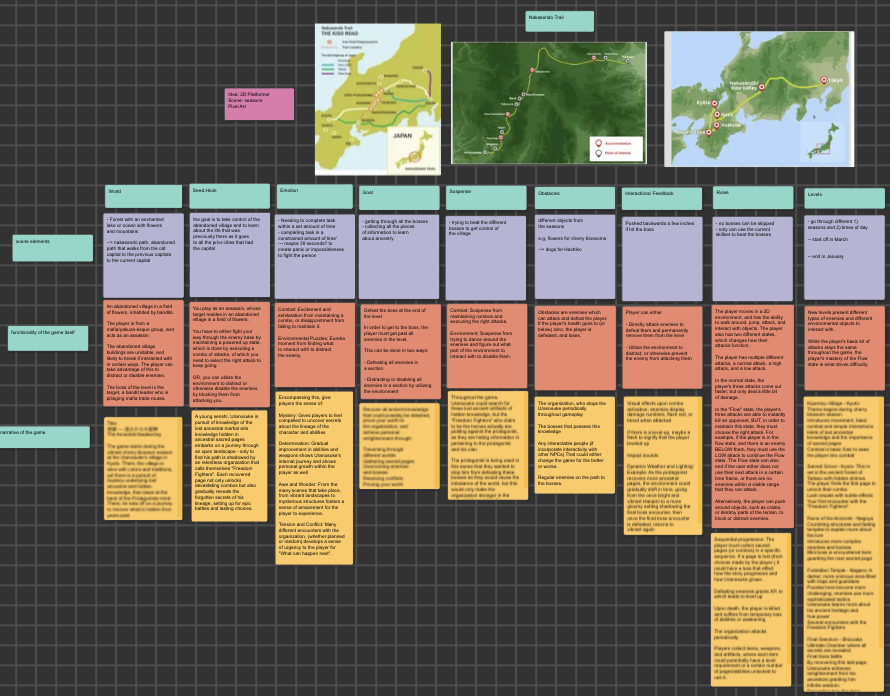Screen dimensions: 890x696
Task: Select 'functionality of the game itself' row label
Action: 49,338
